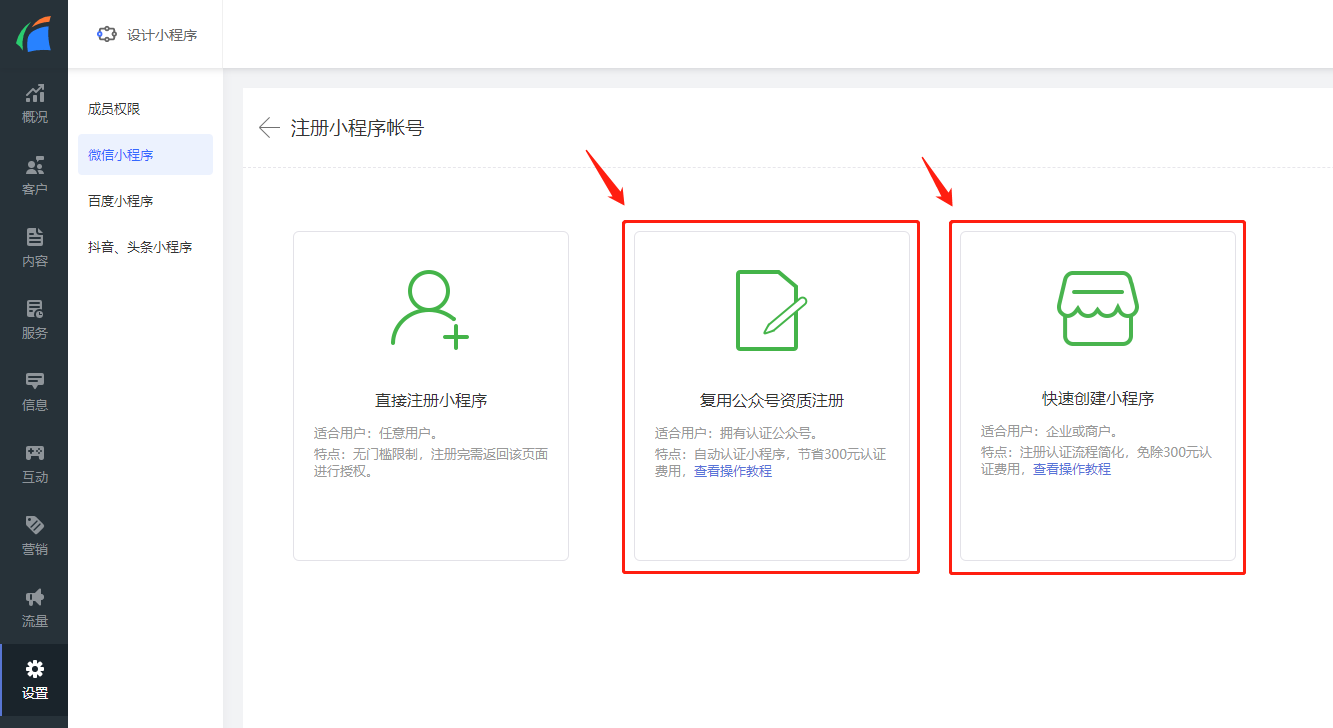Open 概况 overview in the sidebar
Image resolution: width=1333 pixels, height=728 pixels.
pos(34,104)
